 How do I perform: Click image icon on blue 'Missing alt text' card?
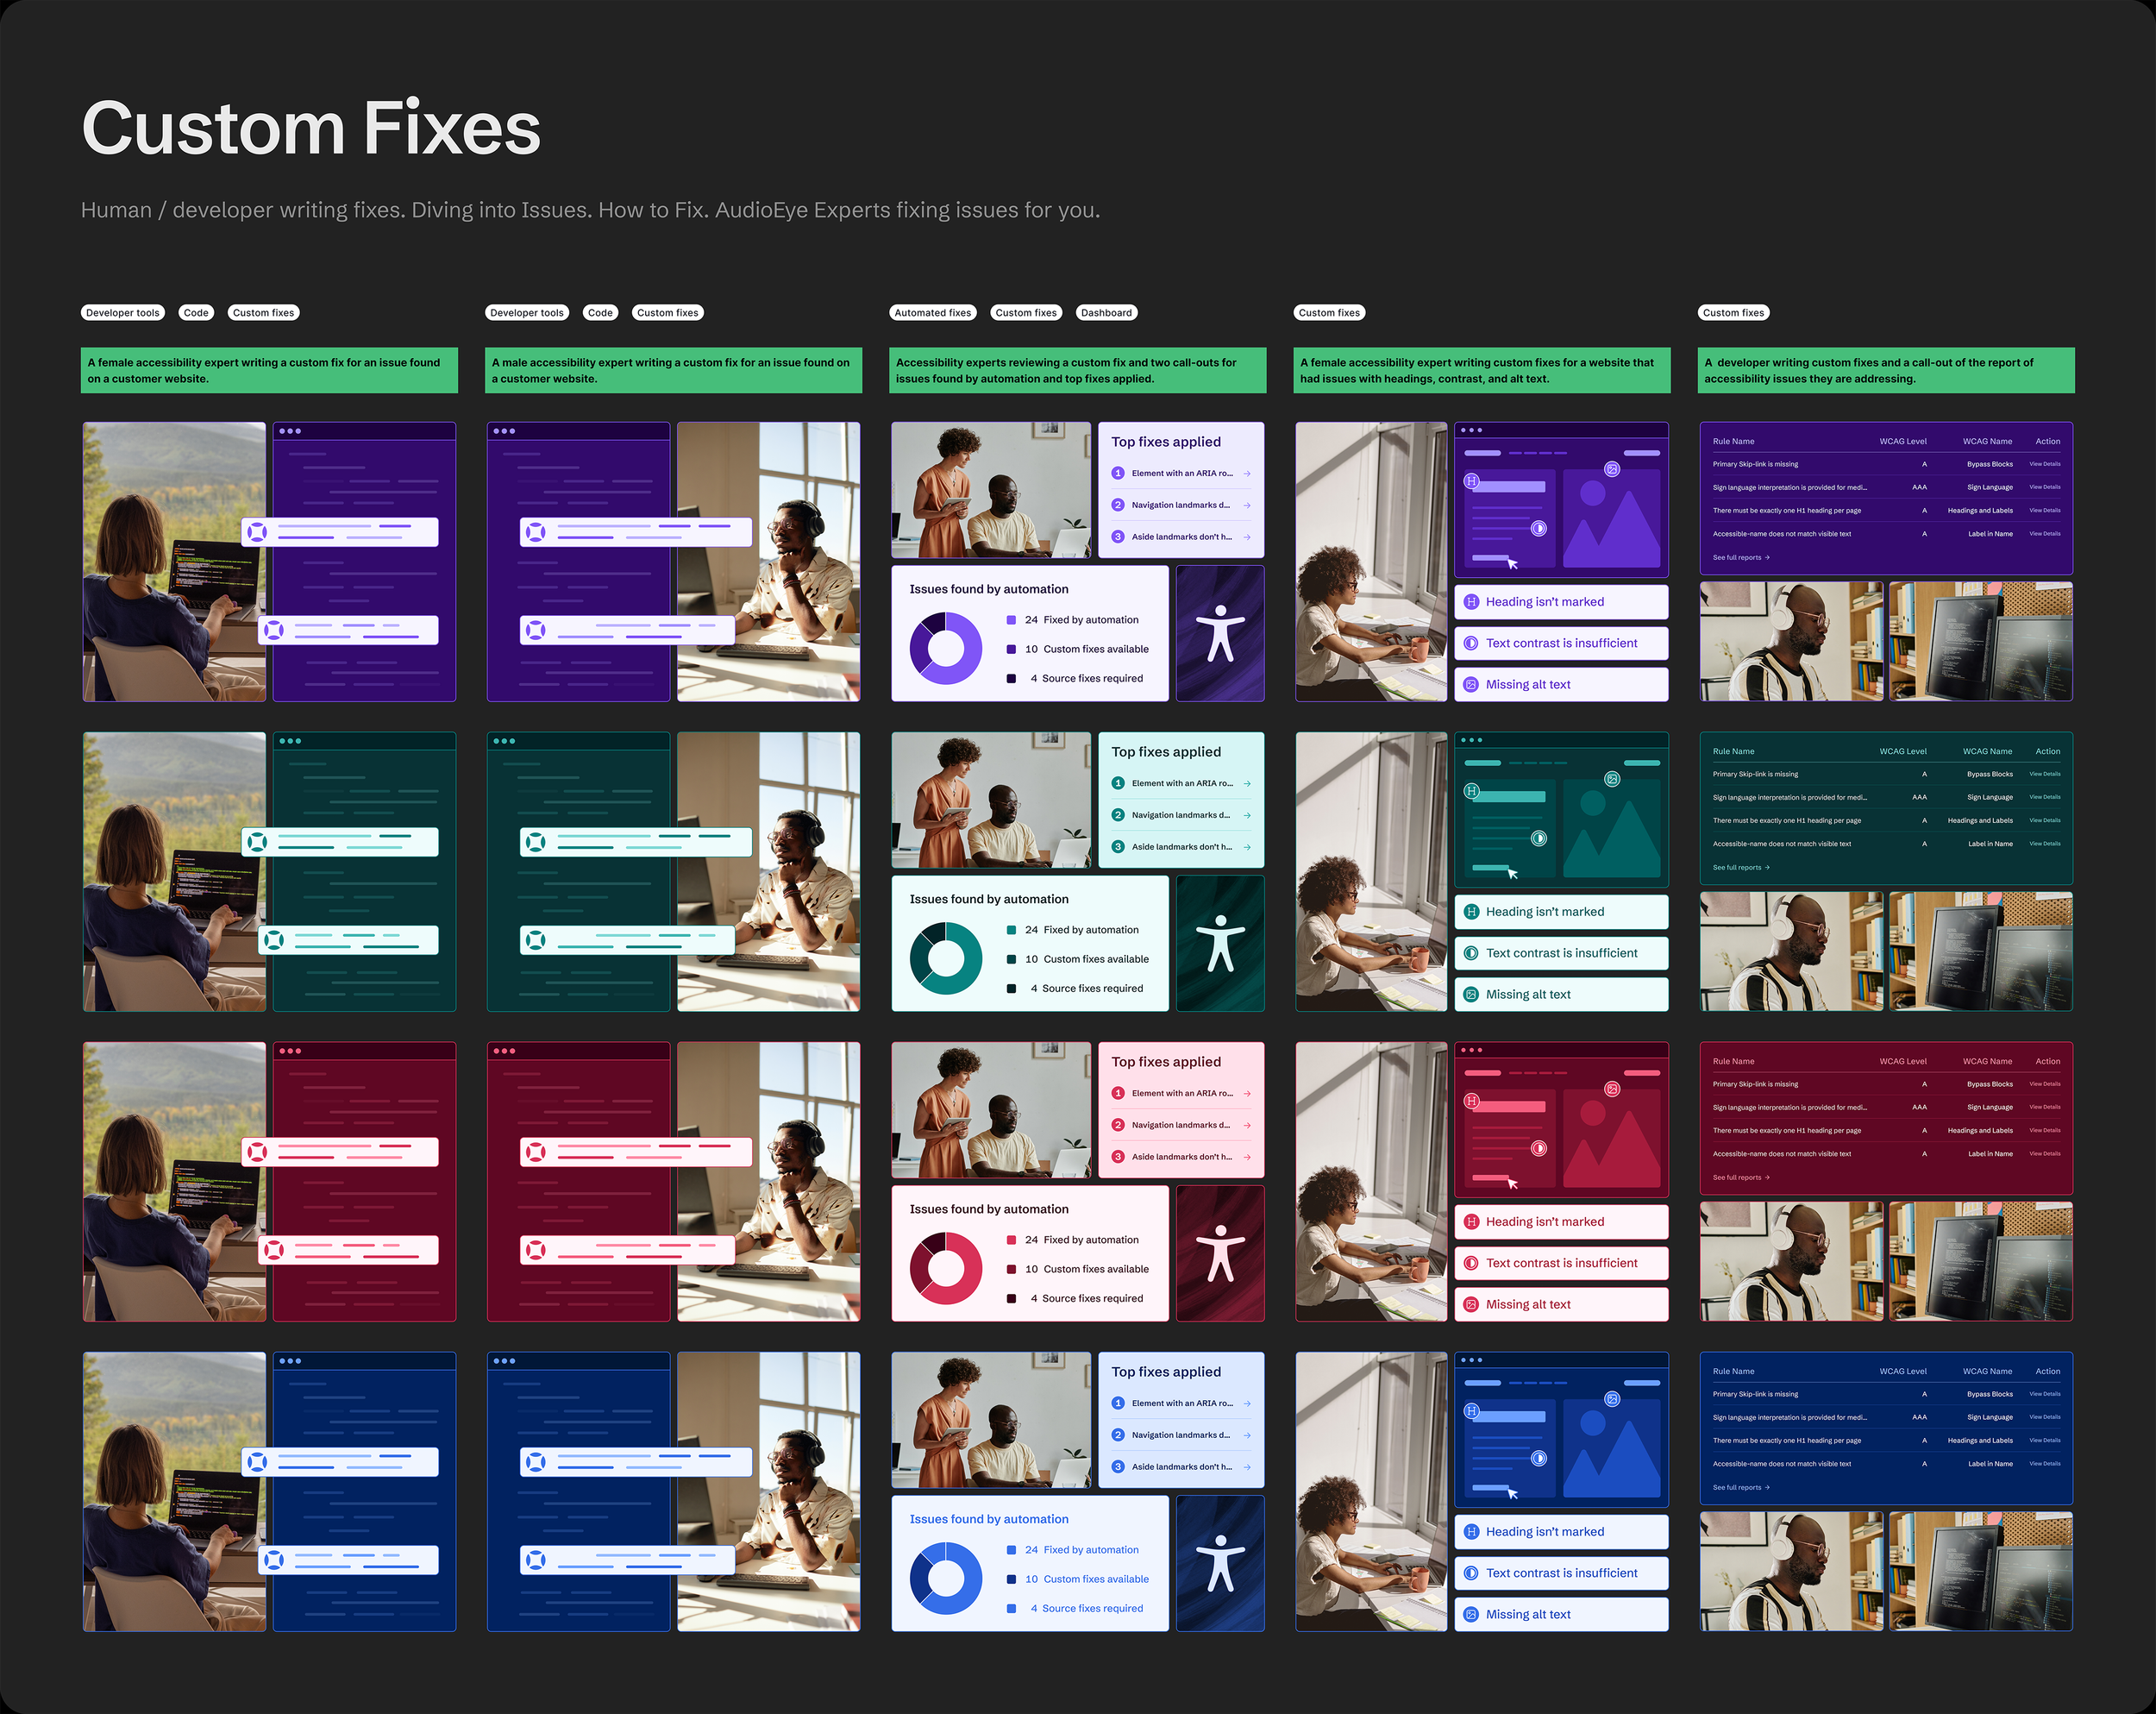[x=1471, y=1614]
